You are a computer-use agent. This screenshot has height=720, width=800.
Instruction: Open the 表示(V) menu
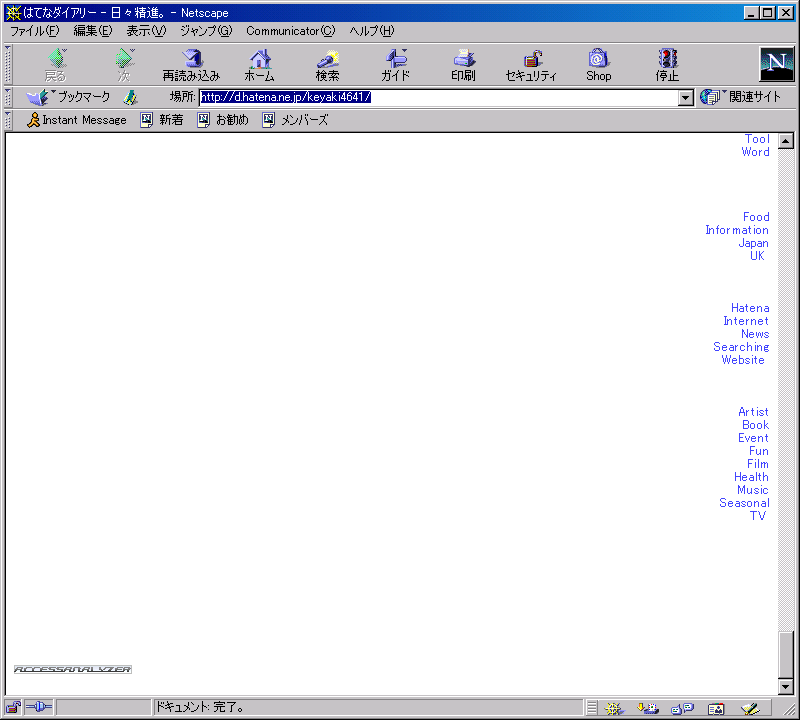(146, 31)
